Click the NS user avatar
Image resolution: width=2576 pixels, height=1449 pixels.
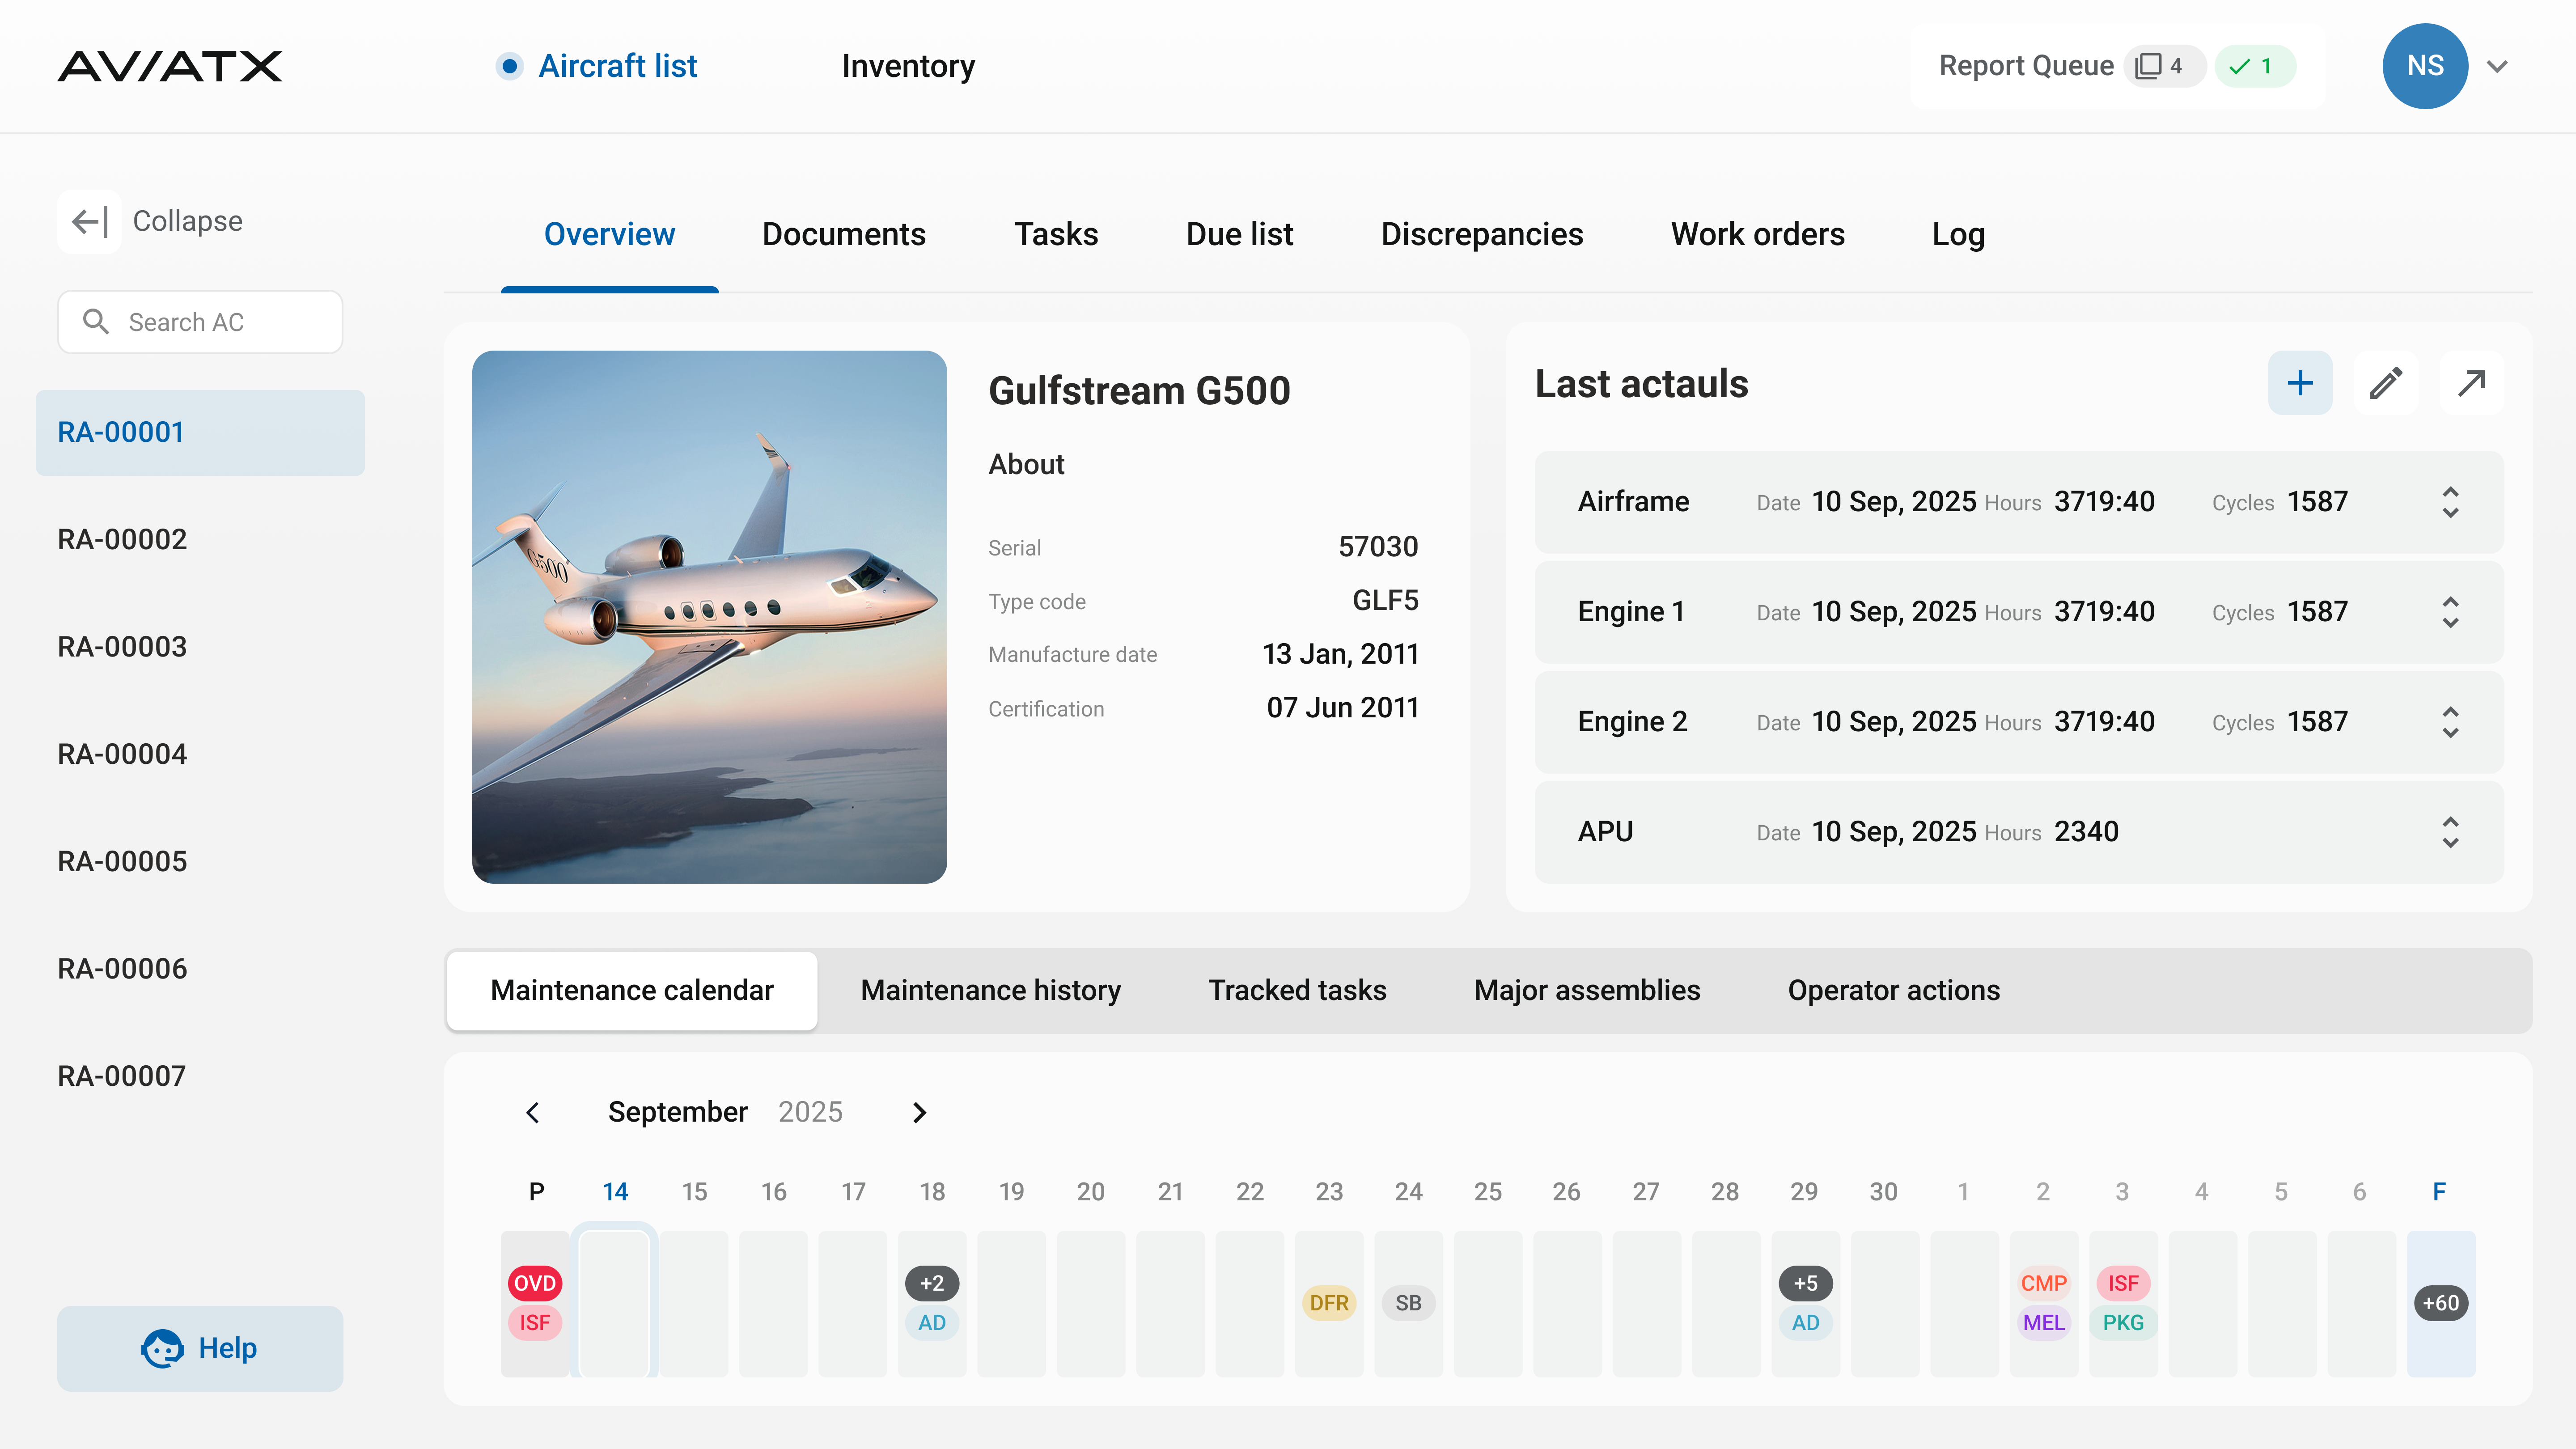(x=2424, y=66)
